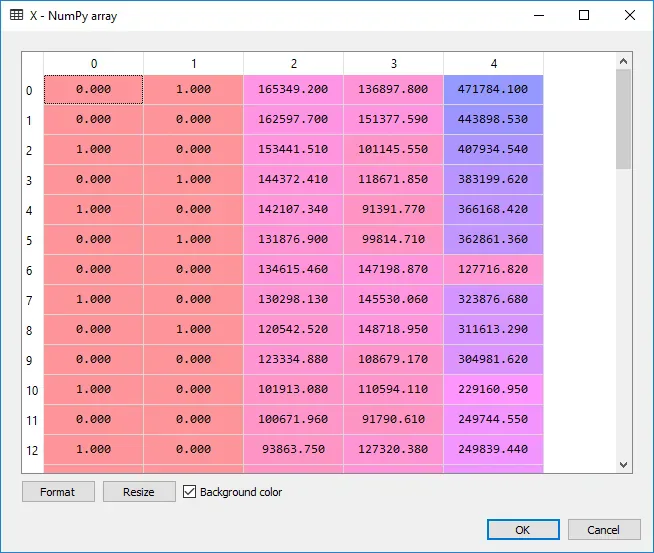Screen dimensions: 654x553
Task: Dismiss the dialog with Cancel
Action: tap(604, 530)
